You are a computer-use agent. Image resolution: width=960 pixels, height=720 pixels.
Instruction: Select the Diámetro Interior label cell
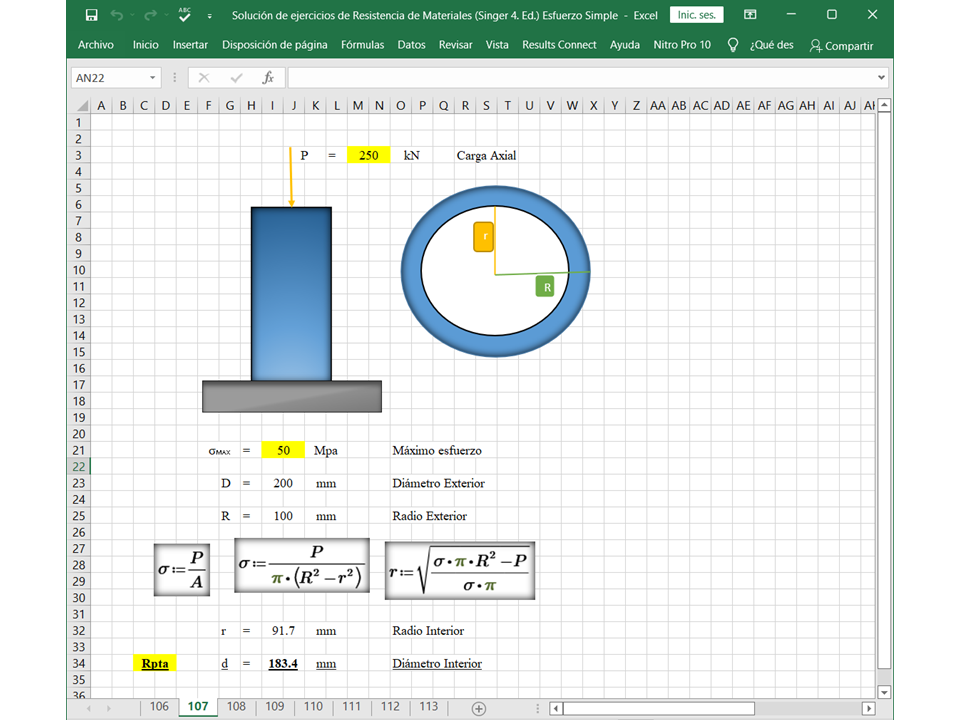click(x=437, y=664)
